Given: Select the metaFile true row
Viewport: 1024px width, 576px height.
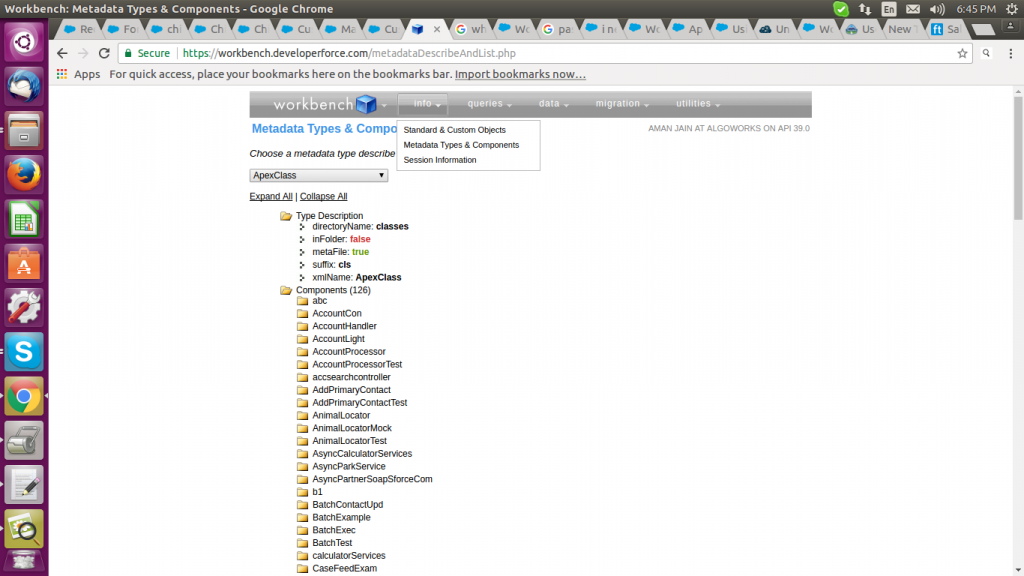Looking at the screenshot, I should point(340,252).
